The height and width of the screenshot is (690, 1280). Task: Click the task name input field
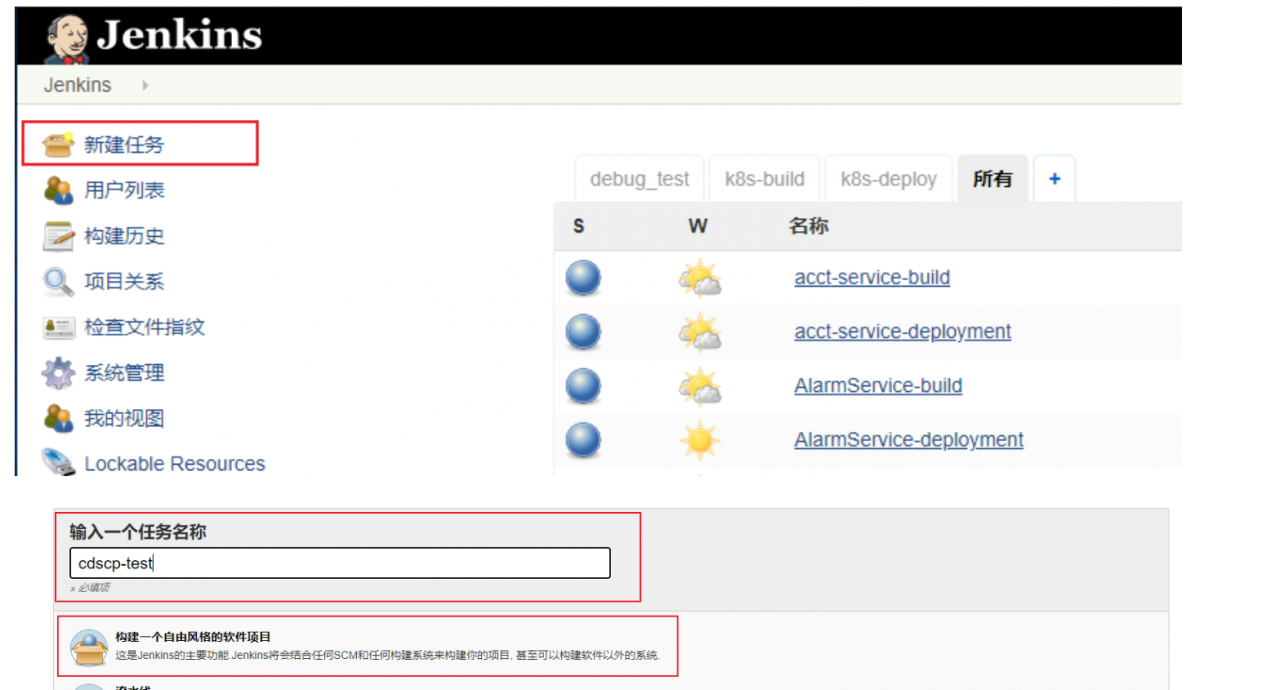coord(340,563)
